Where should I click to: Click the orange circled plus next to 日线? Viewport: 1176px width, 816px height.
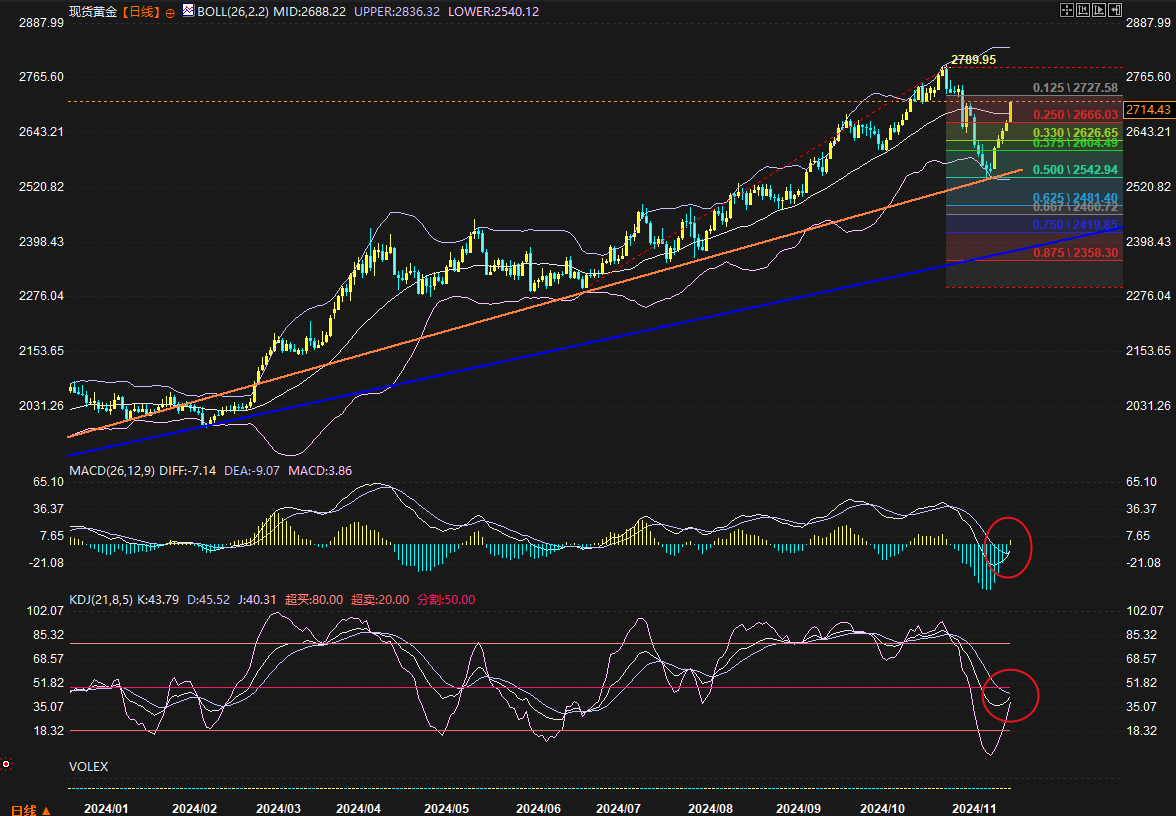click(170, 12)
